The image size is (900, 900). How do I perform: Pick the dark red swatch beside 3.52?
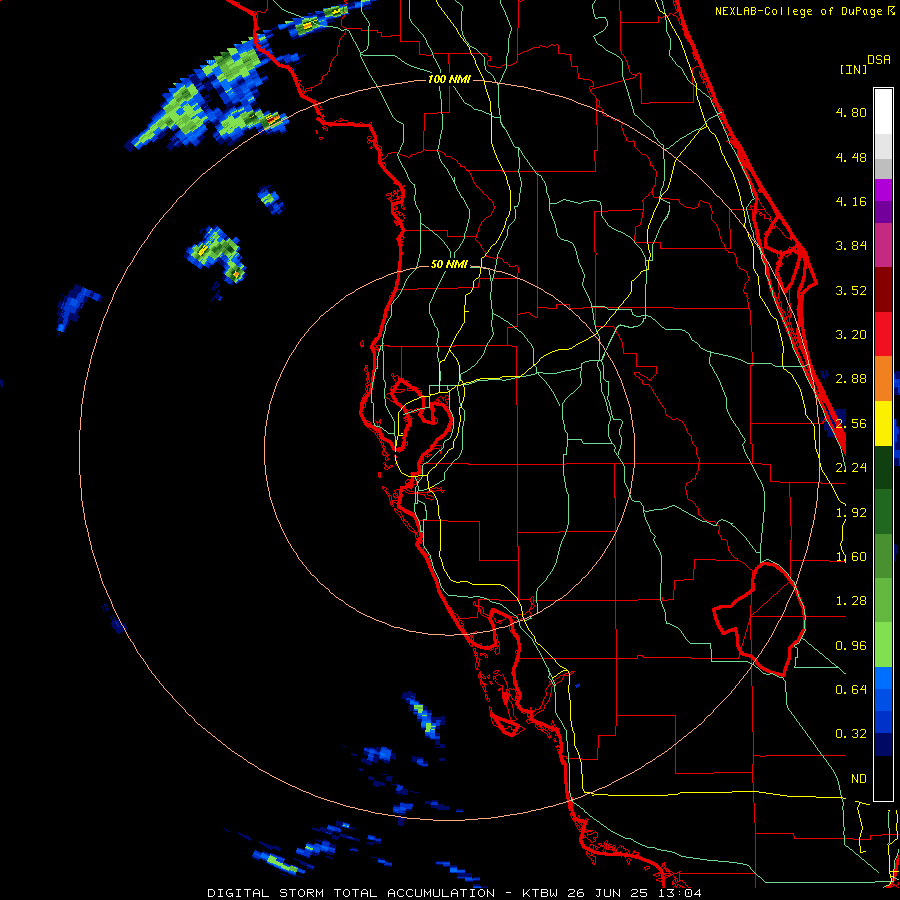click(883, 290)
